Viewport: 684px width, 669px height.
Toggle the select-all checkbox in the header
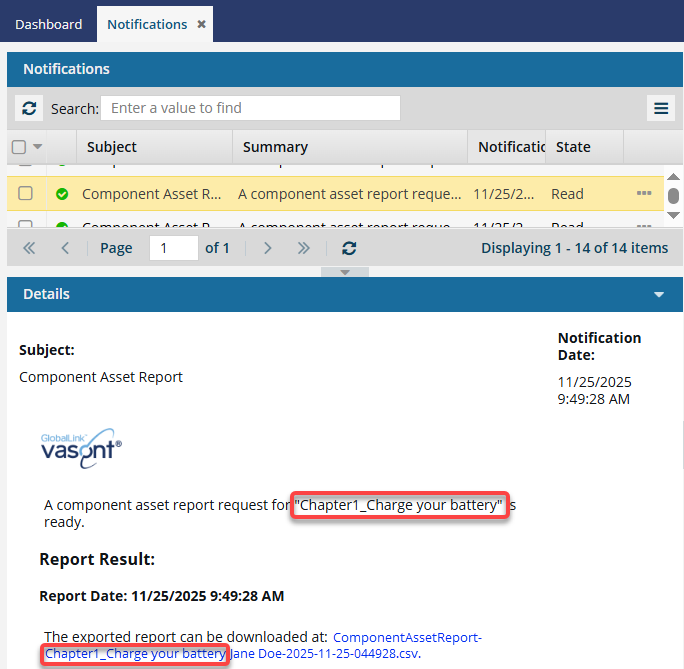pos(19,147)
